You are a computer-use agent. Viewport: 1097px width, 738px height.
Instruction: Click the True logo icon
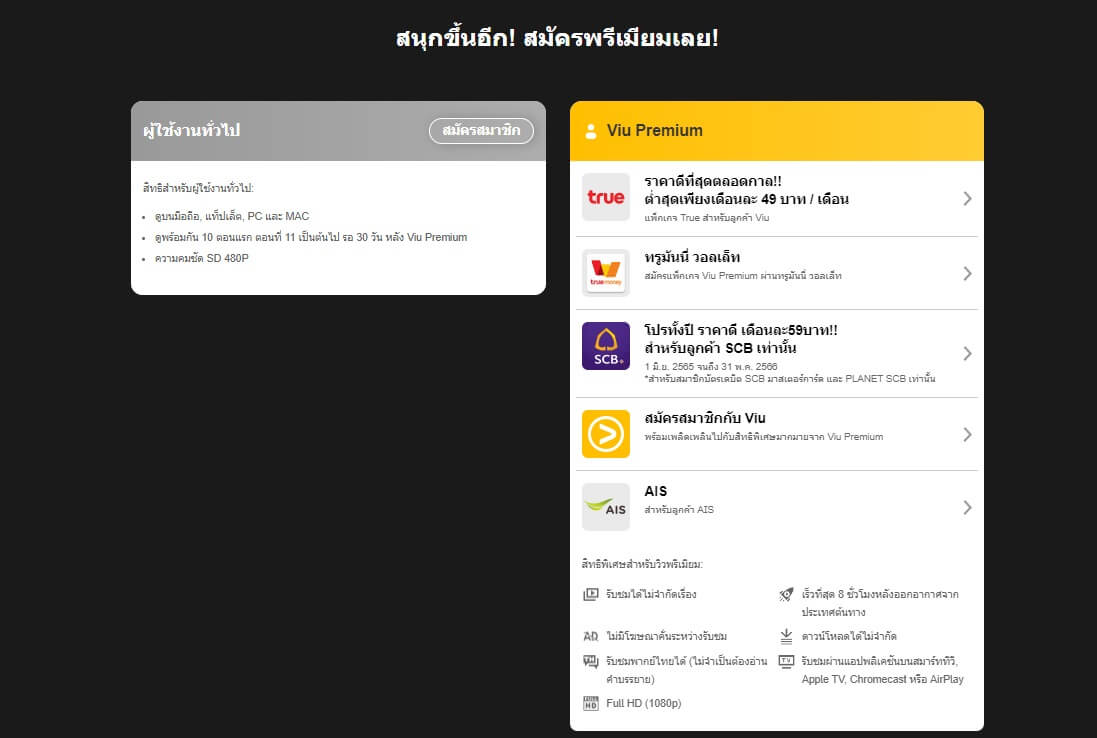[x=605, y=198]
